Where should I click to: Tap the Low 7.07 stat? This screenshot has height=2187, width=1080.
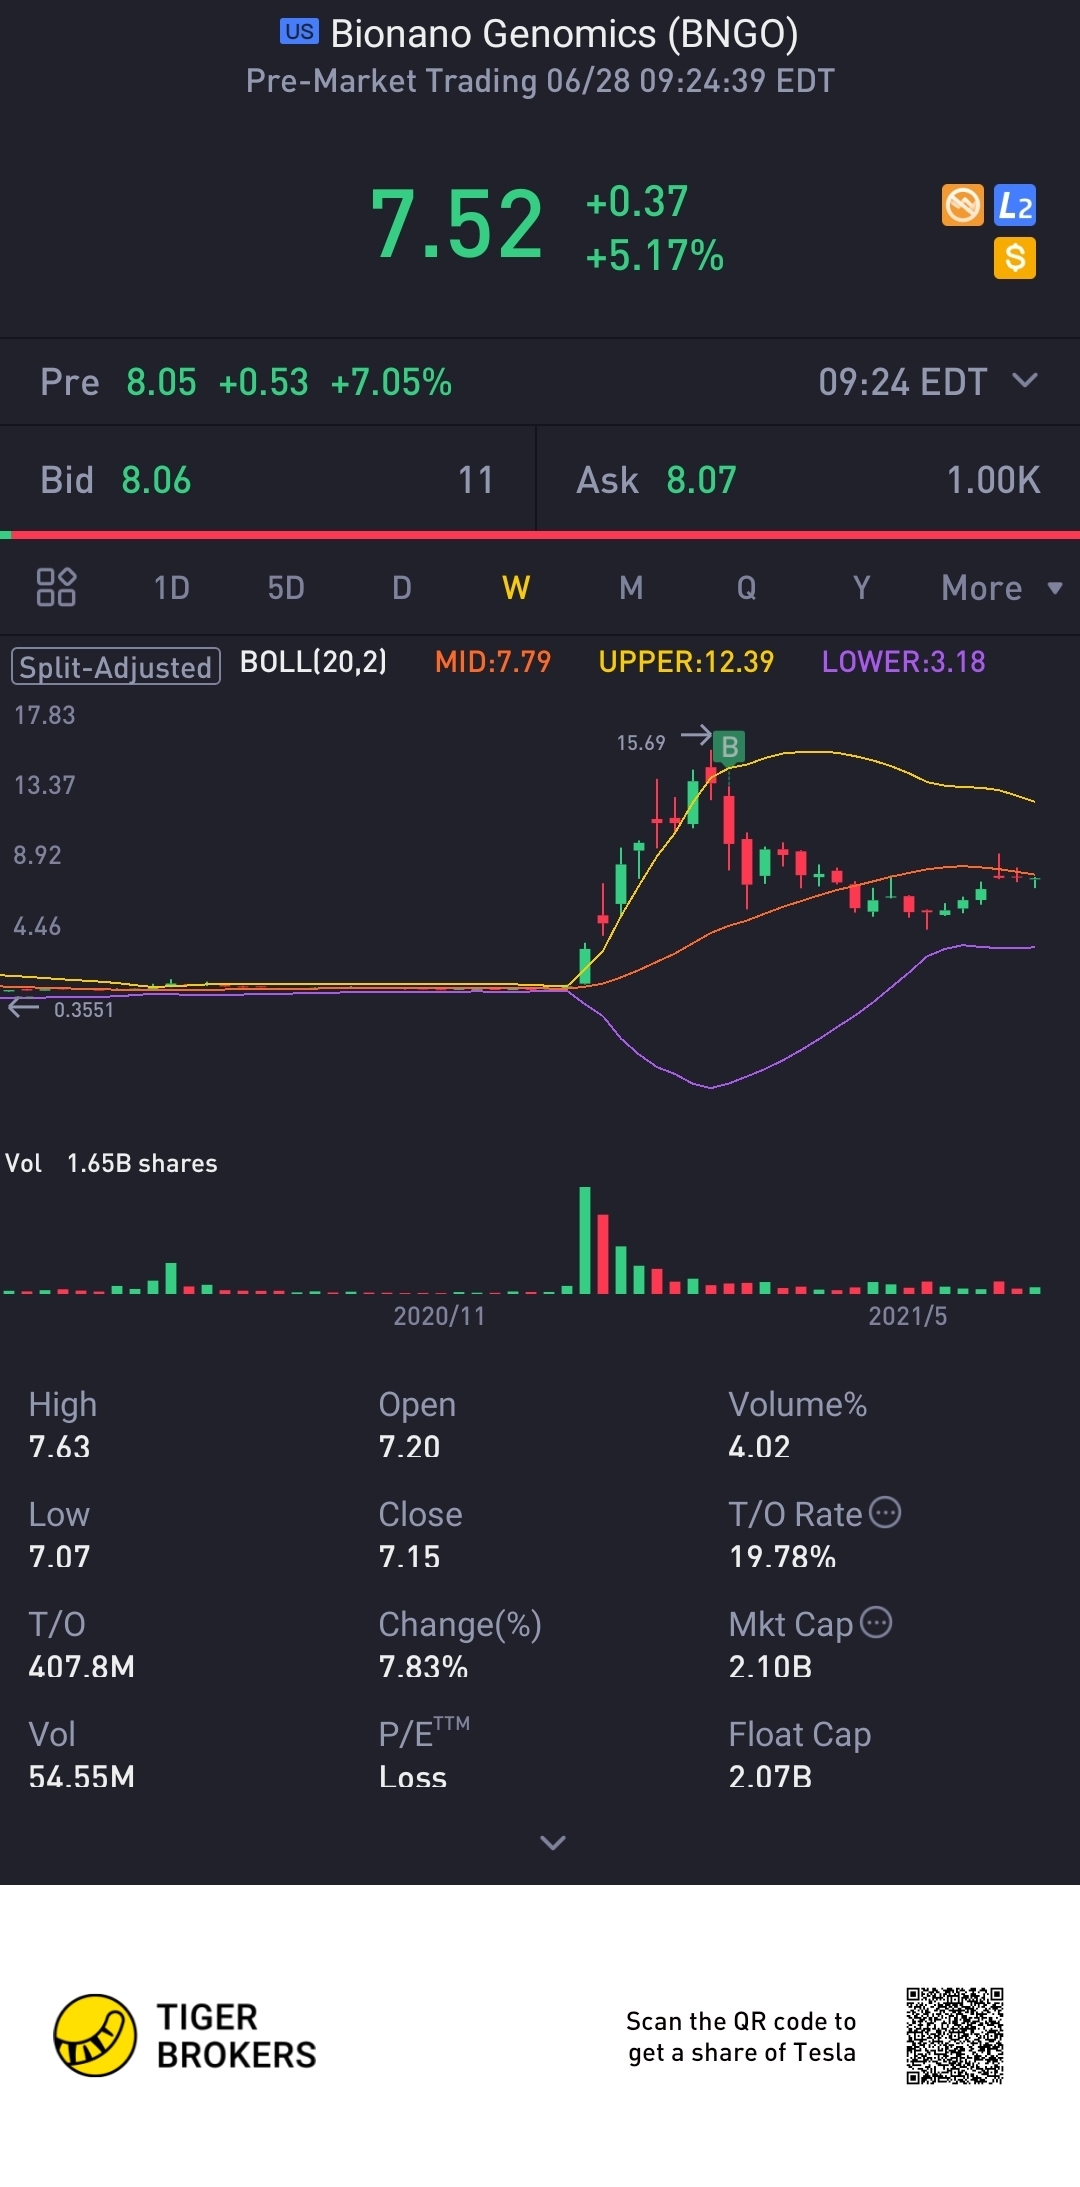pyautogui.click(x=59, y=1535)
